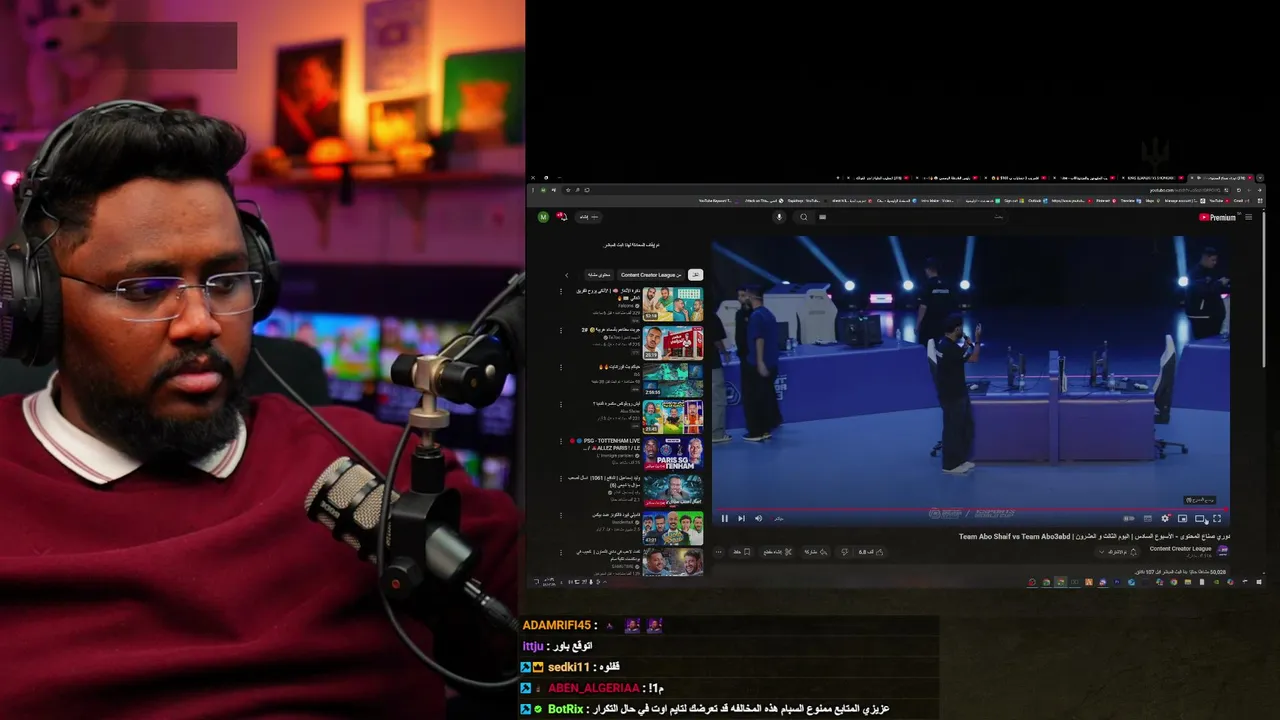Open the Translate bookmark
Viewport: 1280px width, 720px height.
coord(1130,201)
